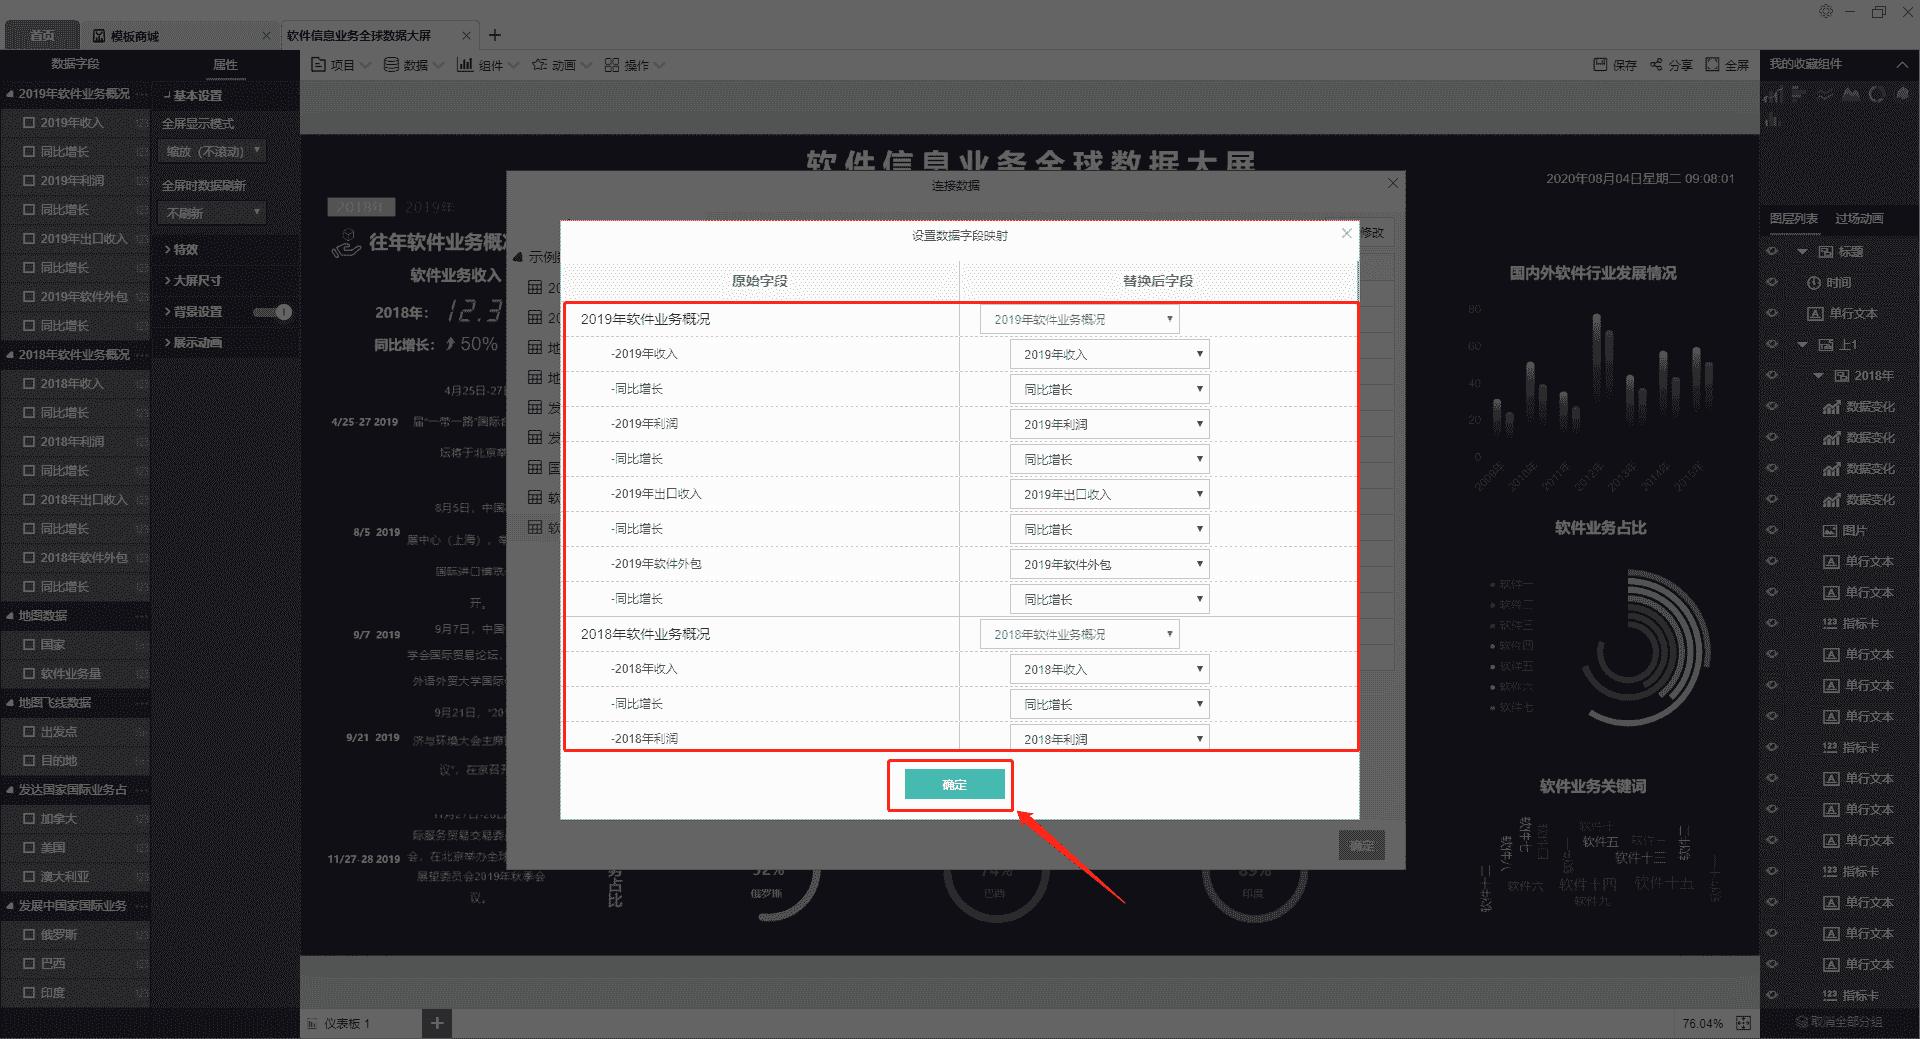The height and width of the screenshot is (1039, 1920).
Task: Click the 取消全部分组 ungroup icon at bottom right
Action: click(x=1802, y=1022)
